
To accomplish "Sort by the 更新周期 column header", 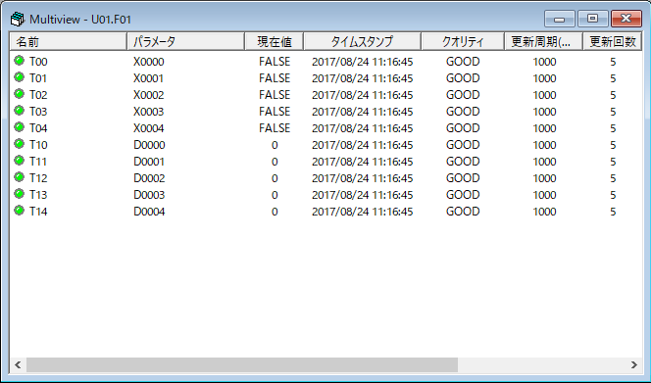I will click(x=543, y=42).
